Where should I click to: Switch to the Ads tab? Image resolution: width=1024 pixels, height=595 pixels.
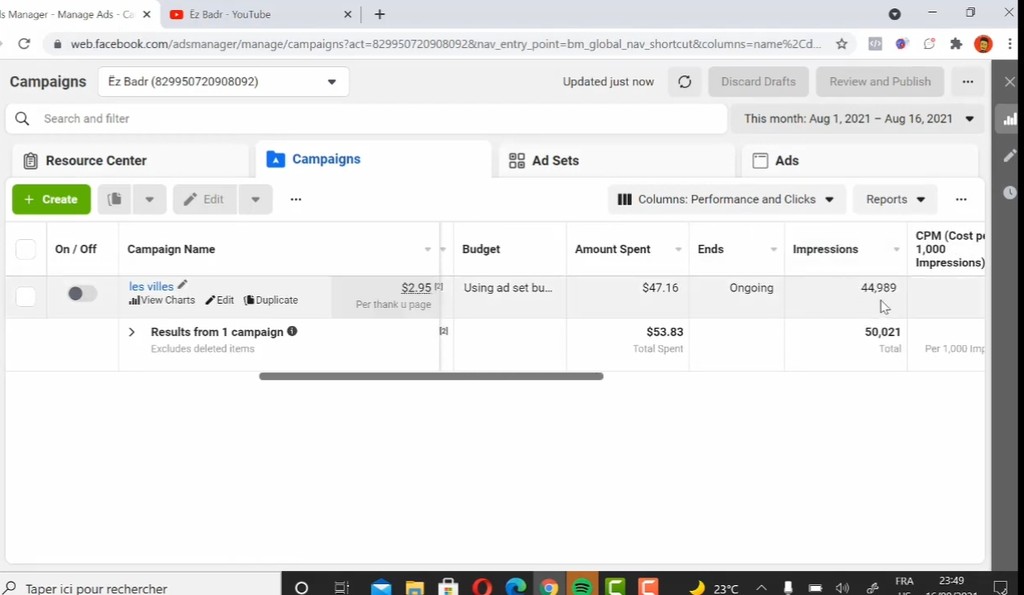coord(859,161)
